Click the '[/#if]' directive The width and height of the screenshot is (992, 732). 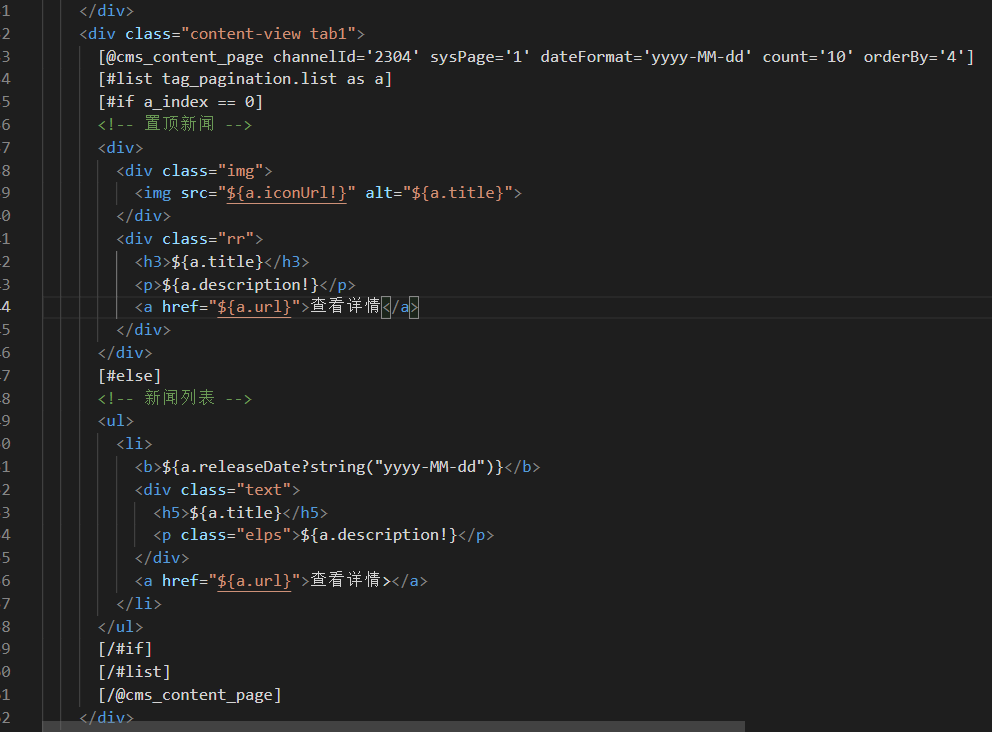(x=125, y=649)
